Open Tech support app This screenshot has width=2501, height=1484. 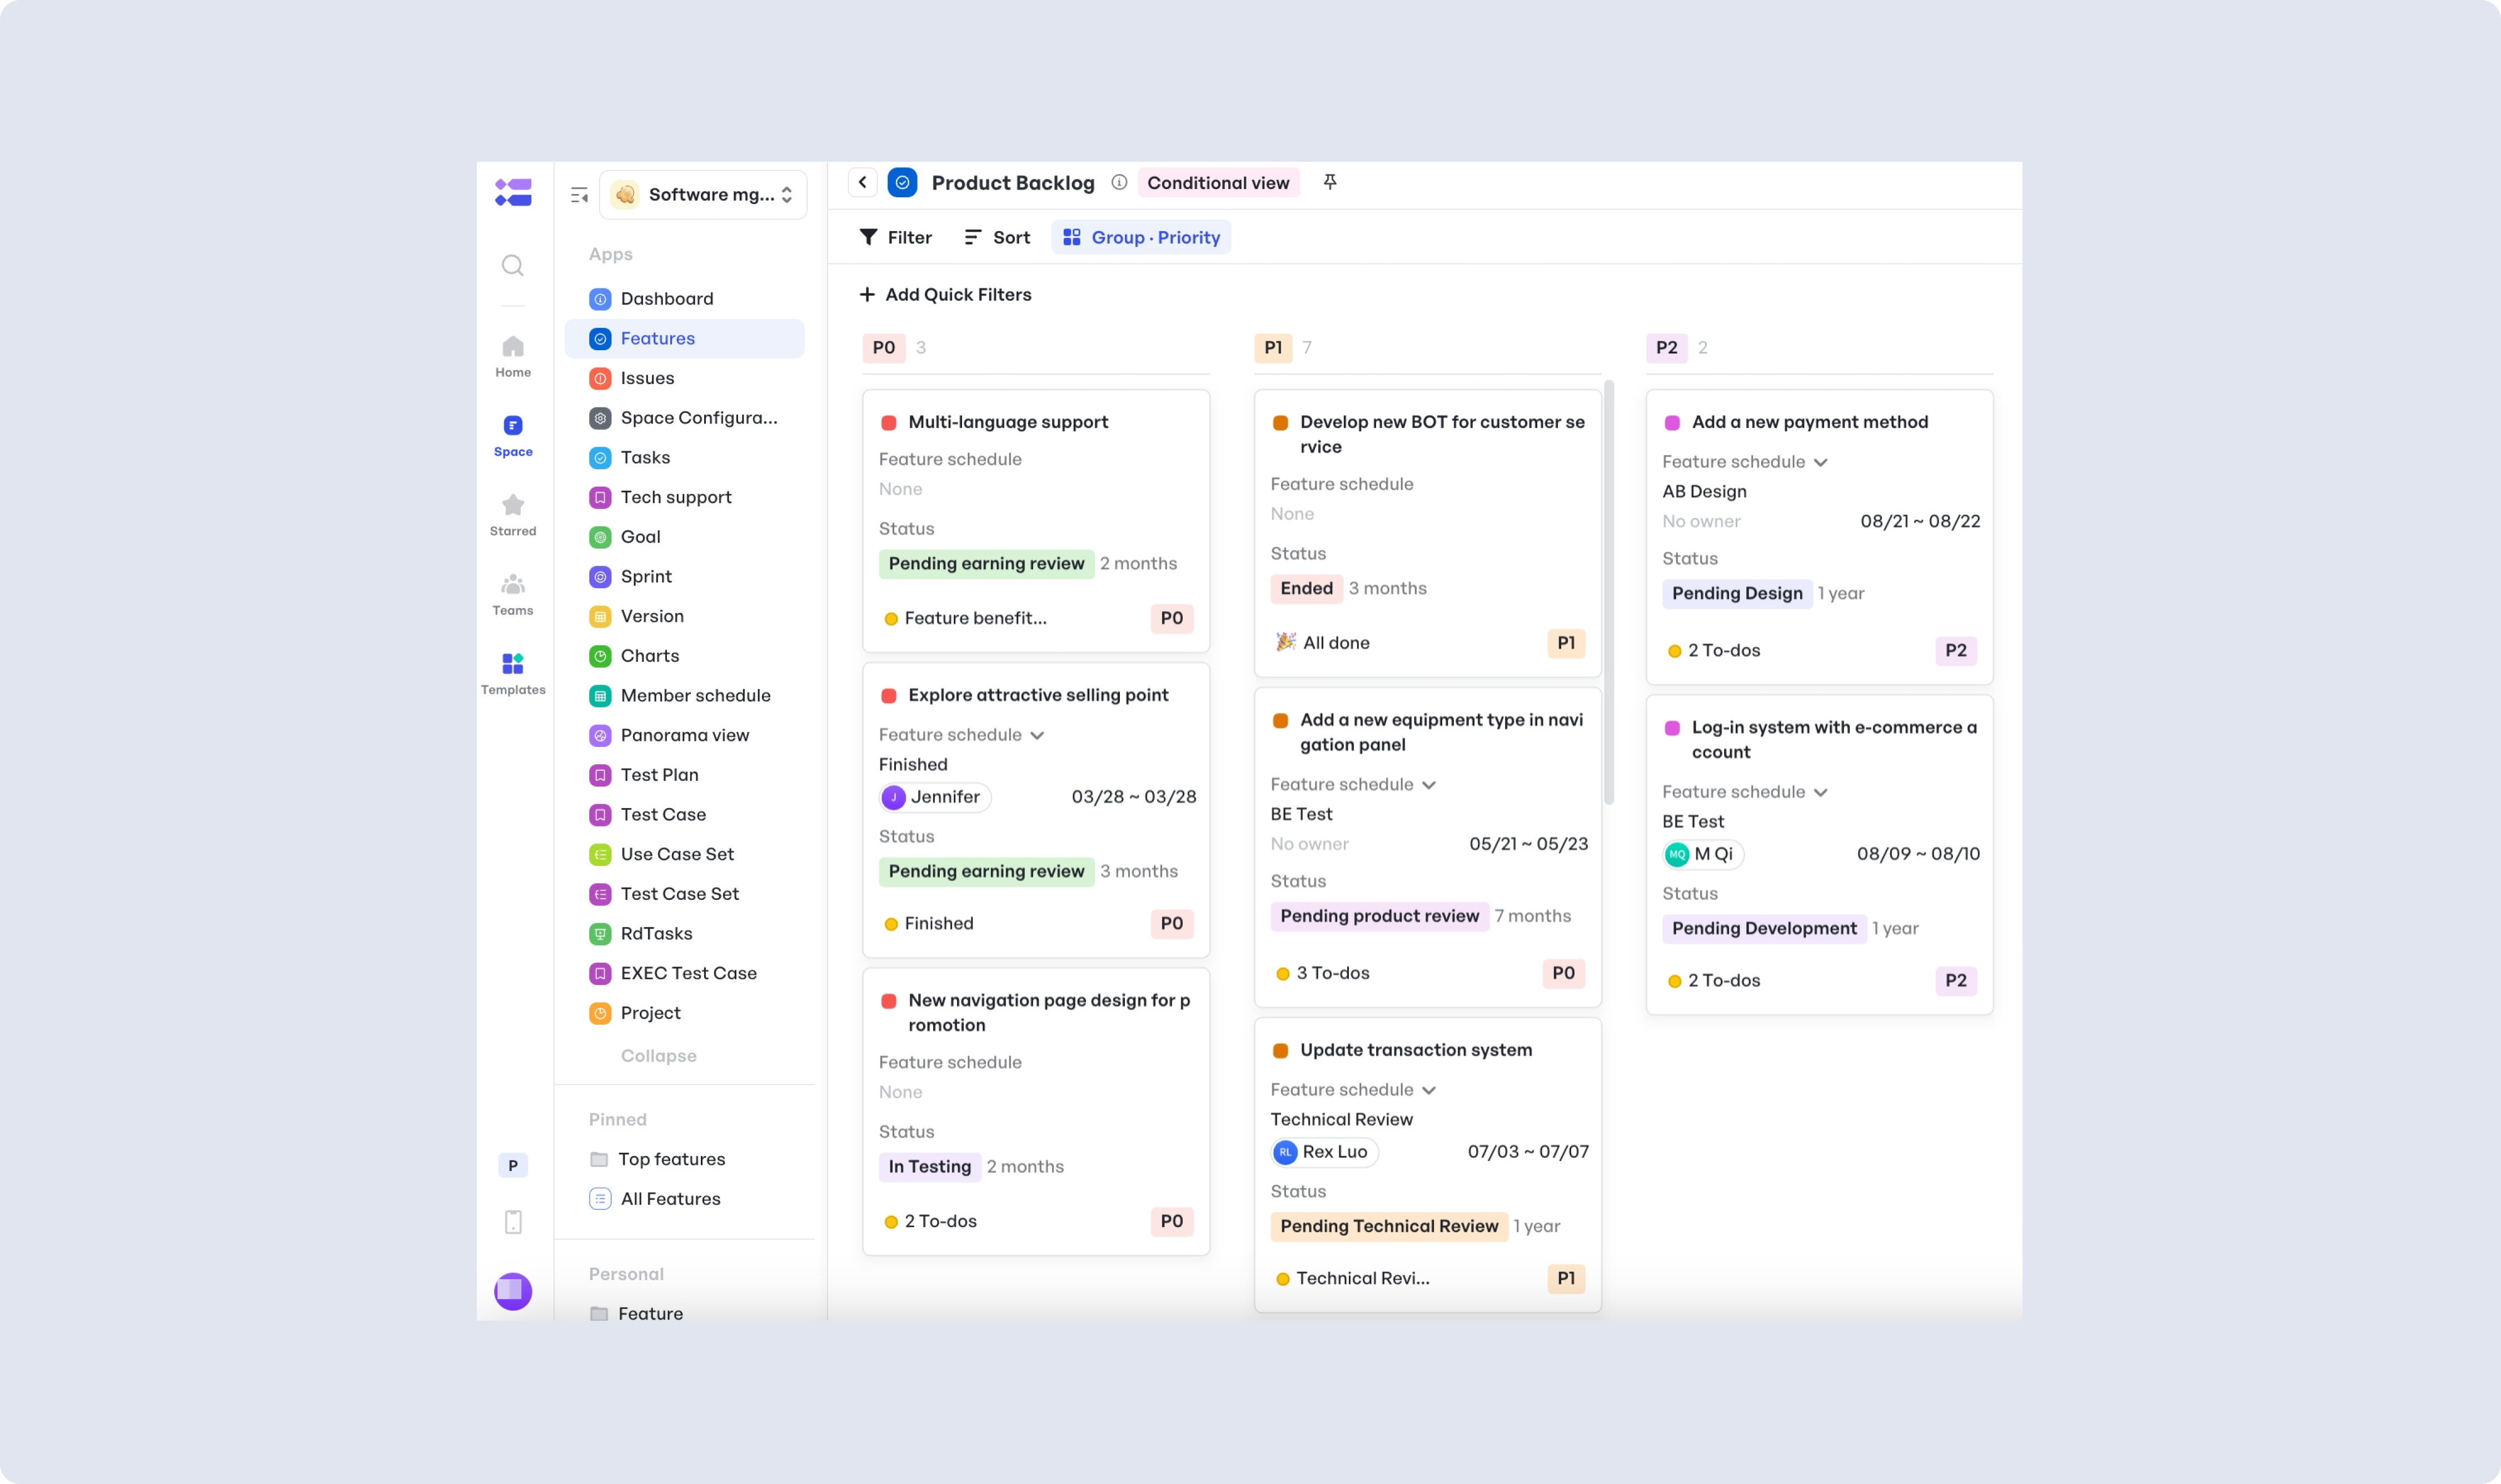pyautogui.click(x=684, y=497)
